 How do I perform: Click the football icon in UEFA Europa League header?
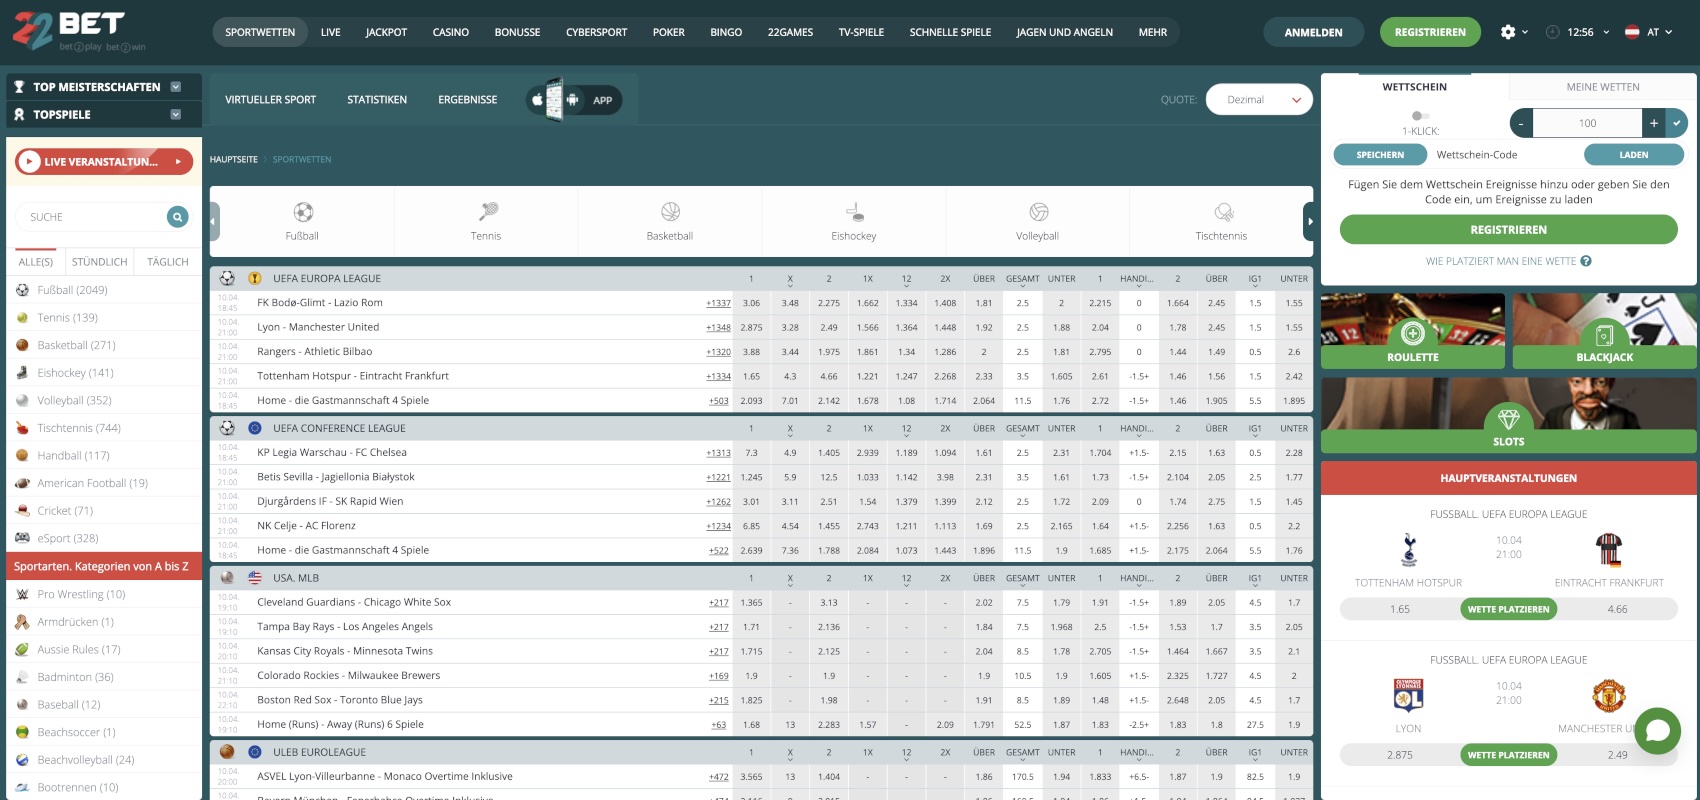pyautogui.click(x=227, y=278)
